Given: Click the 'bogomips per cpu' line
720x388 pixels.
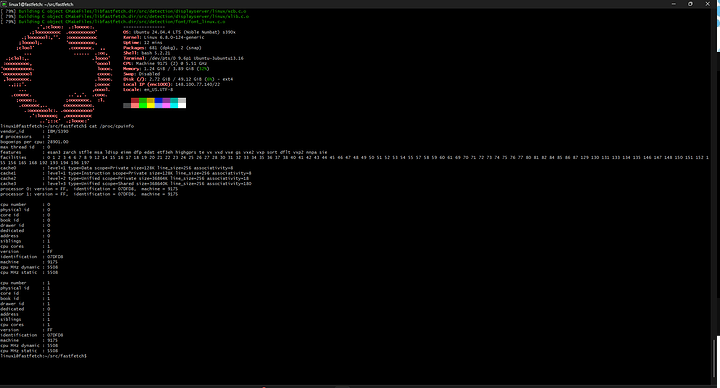Looking at the screenshot, I should tap(34, 142).
